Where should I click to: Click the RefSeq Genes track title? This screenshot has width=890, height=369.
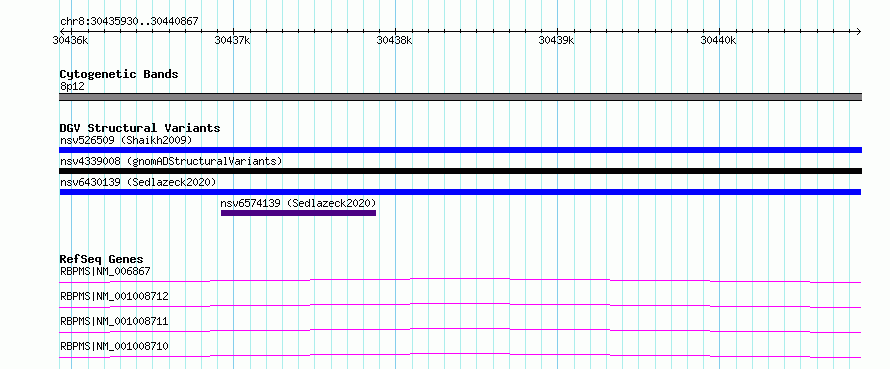tap(102, 260)
